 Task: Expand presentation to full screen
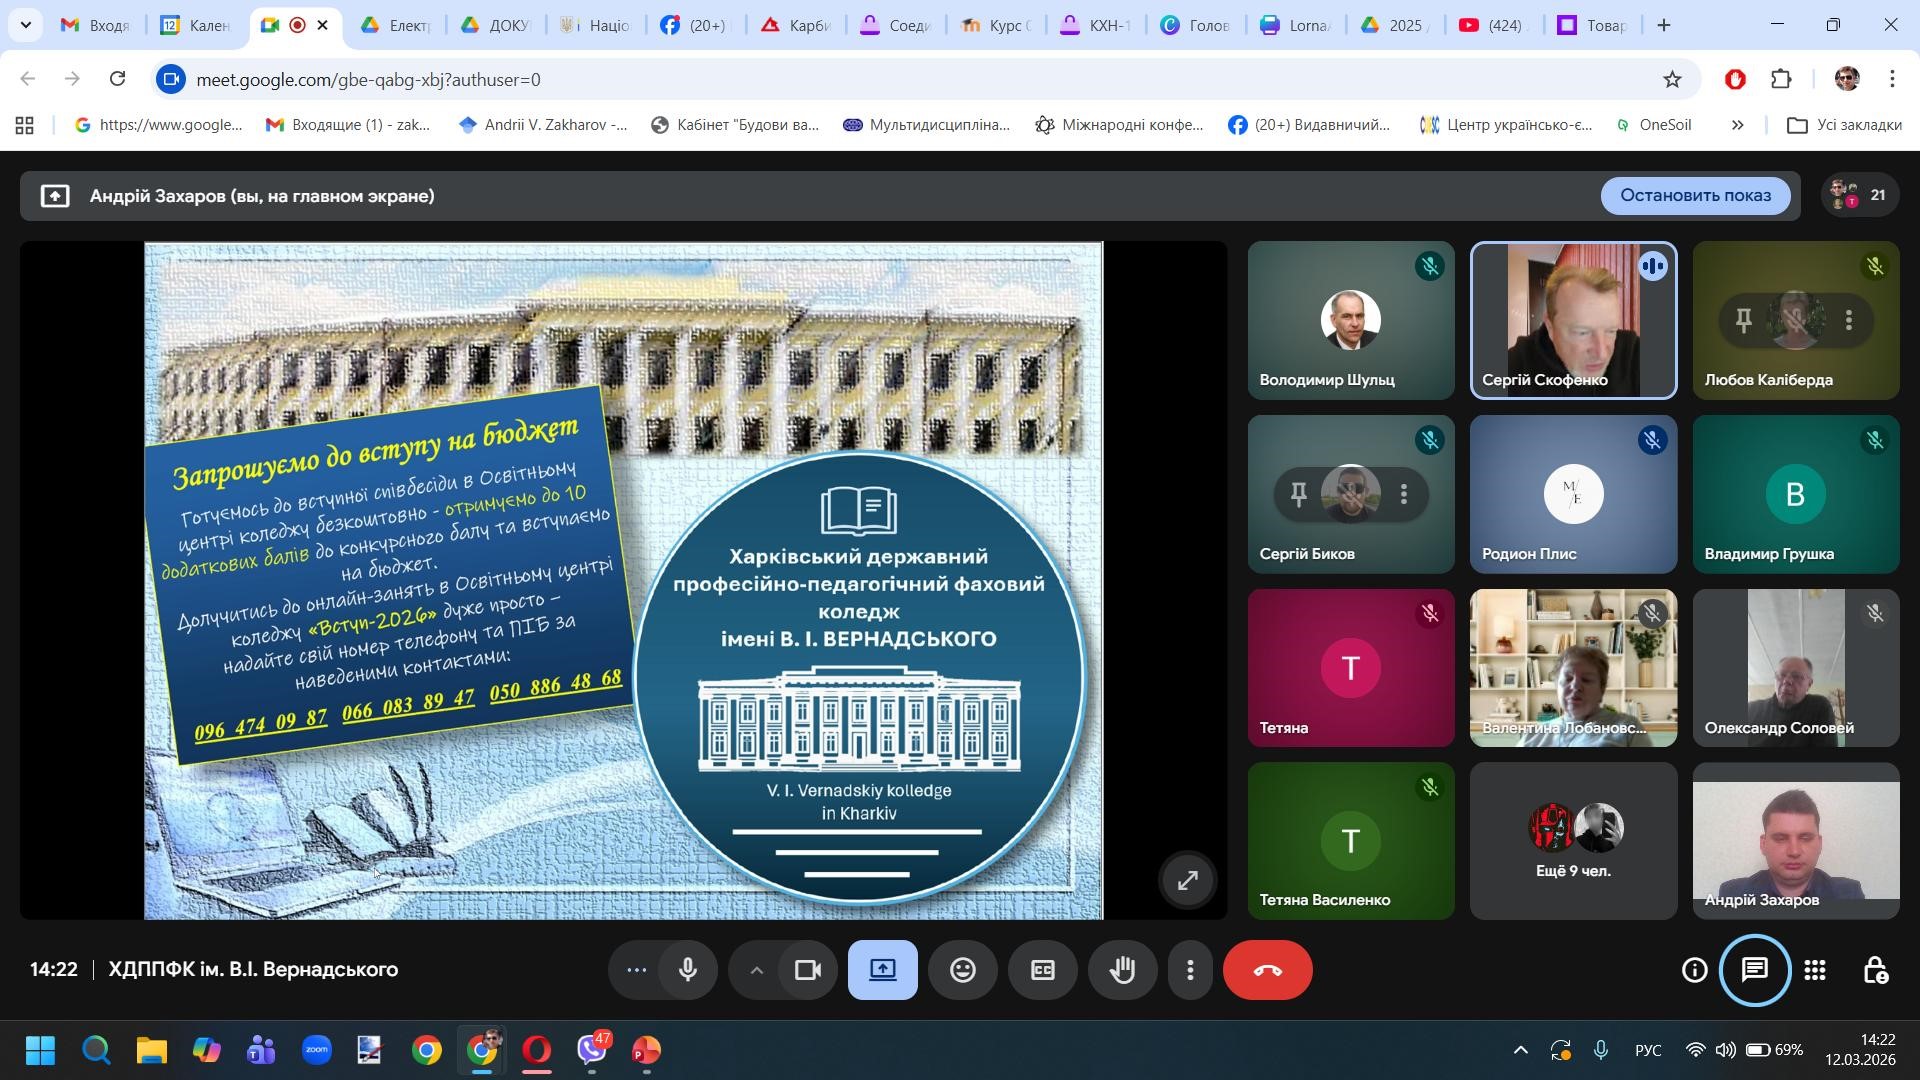(x=1187, y=880)
